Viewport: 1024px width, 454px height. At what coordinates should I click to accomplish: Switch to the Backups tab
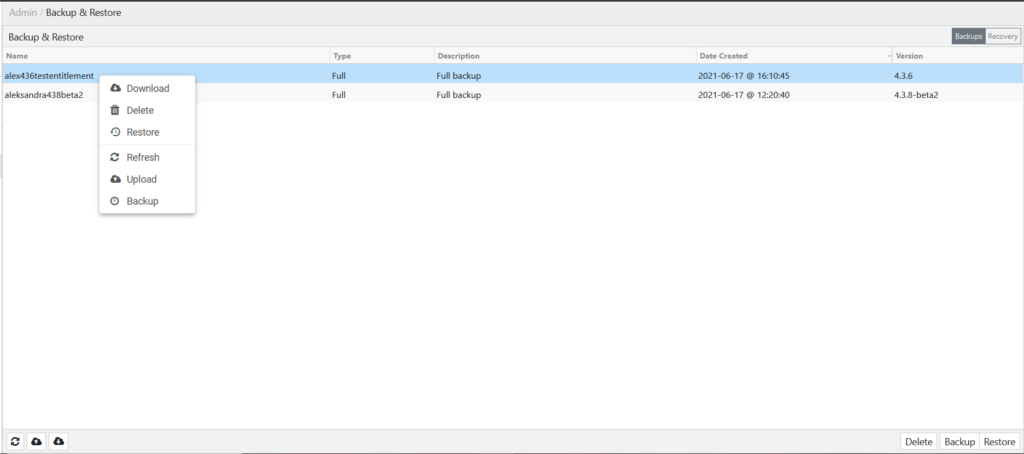pos(968,37)
